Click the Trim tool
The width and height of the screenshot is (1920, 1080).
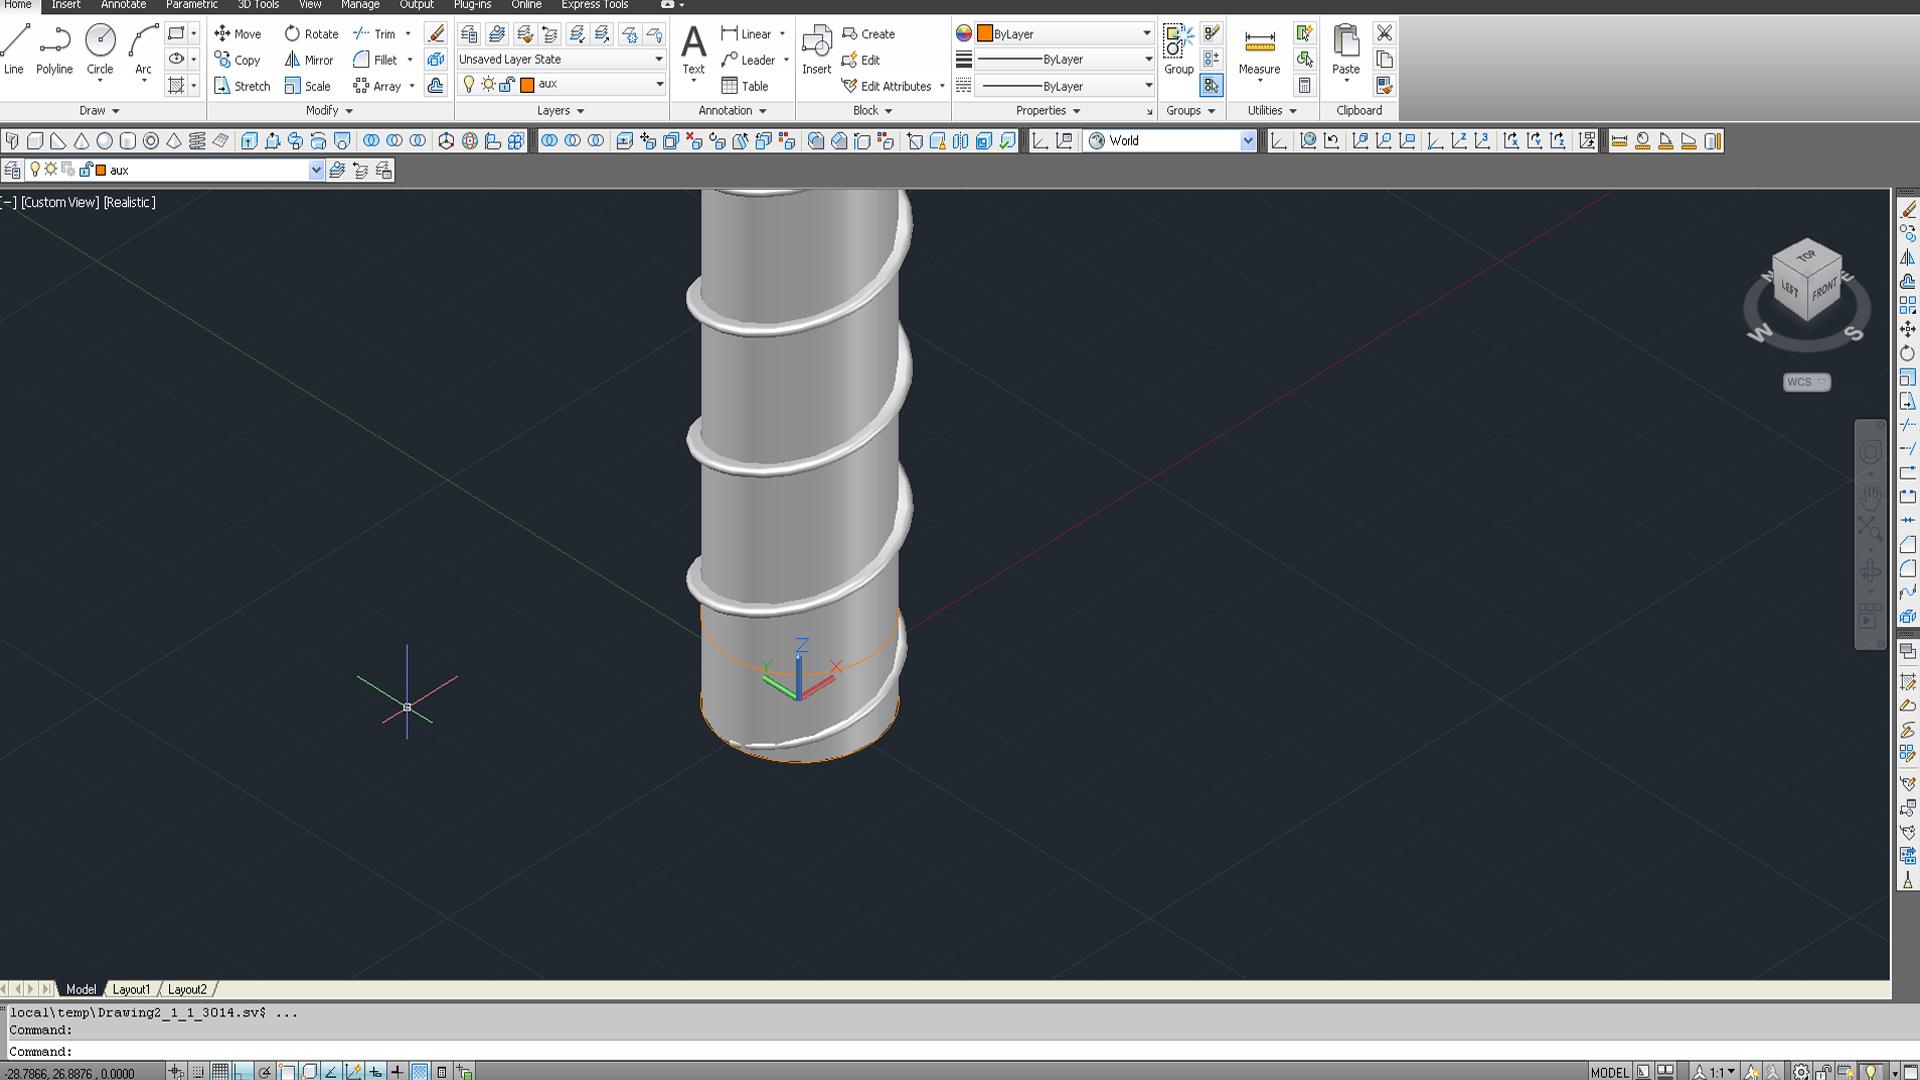375,33
